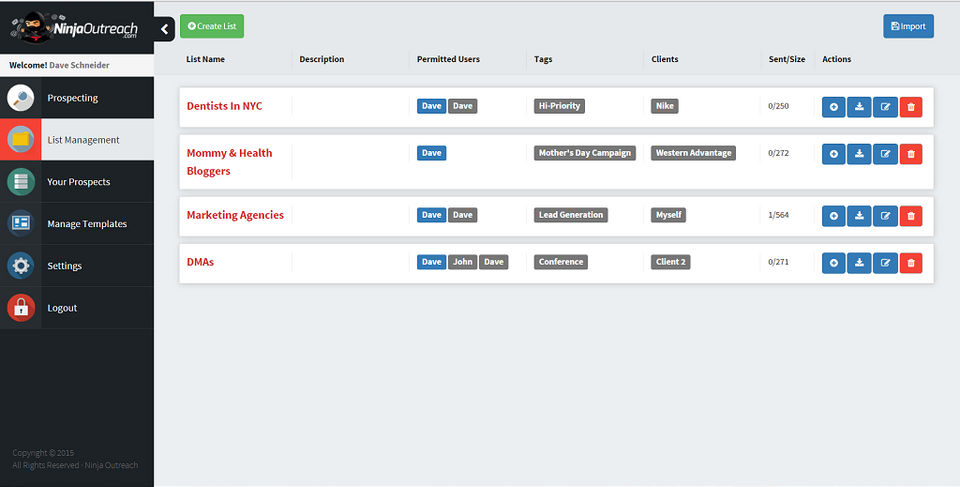
Task: Click the Hi-Priority tag
Action: (x=559, y=106)
